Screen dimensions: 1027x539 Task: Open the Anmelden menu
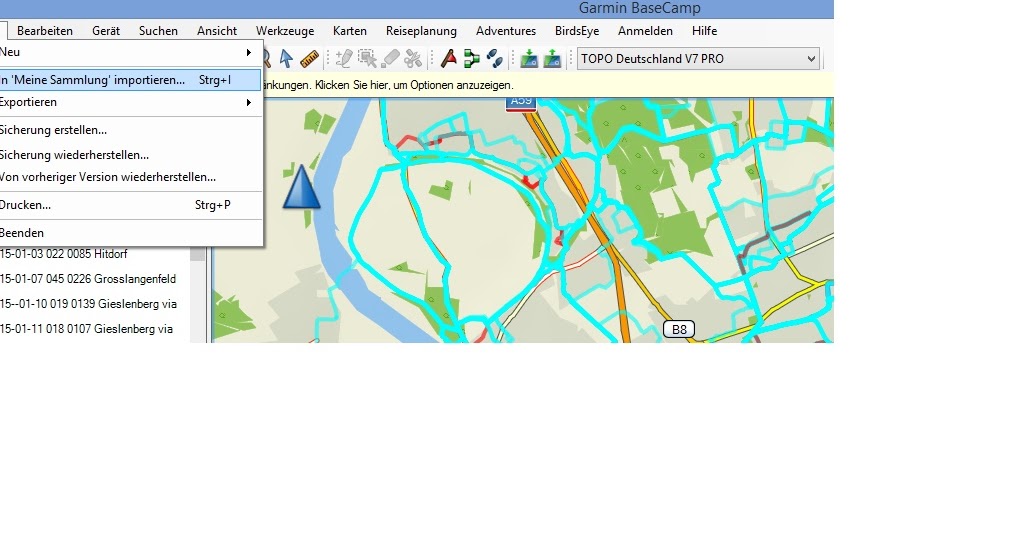645,31
